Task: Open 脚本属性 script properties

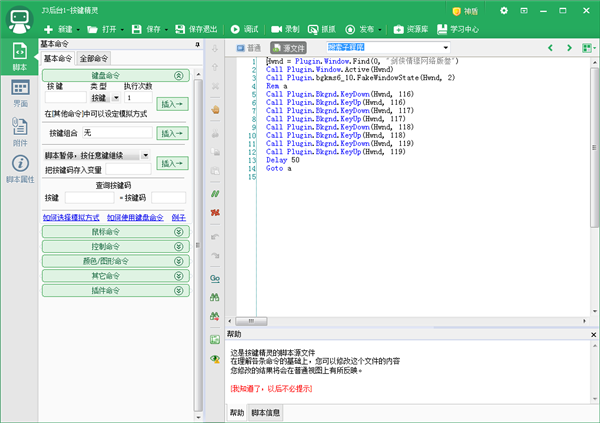Action: [x=20, y=168]
